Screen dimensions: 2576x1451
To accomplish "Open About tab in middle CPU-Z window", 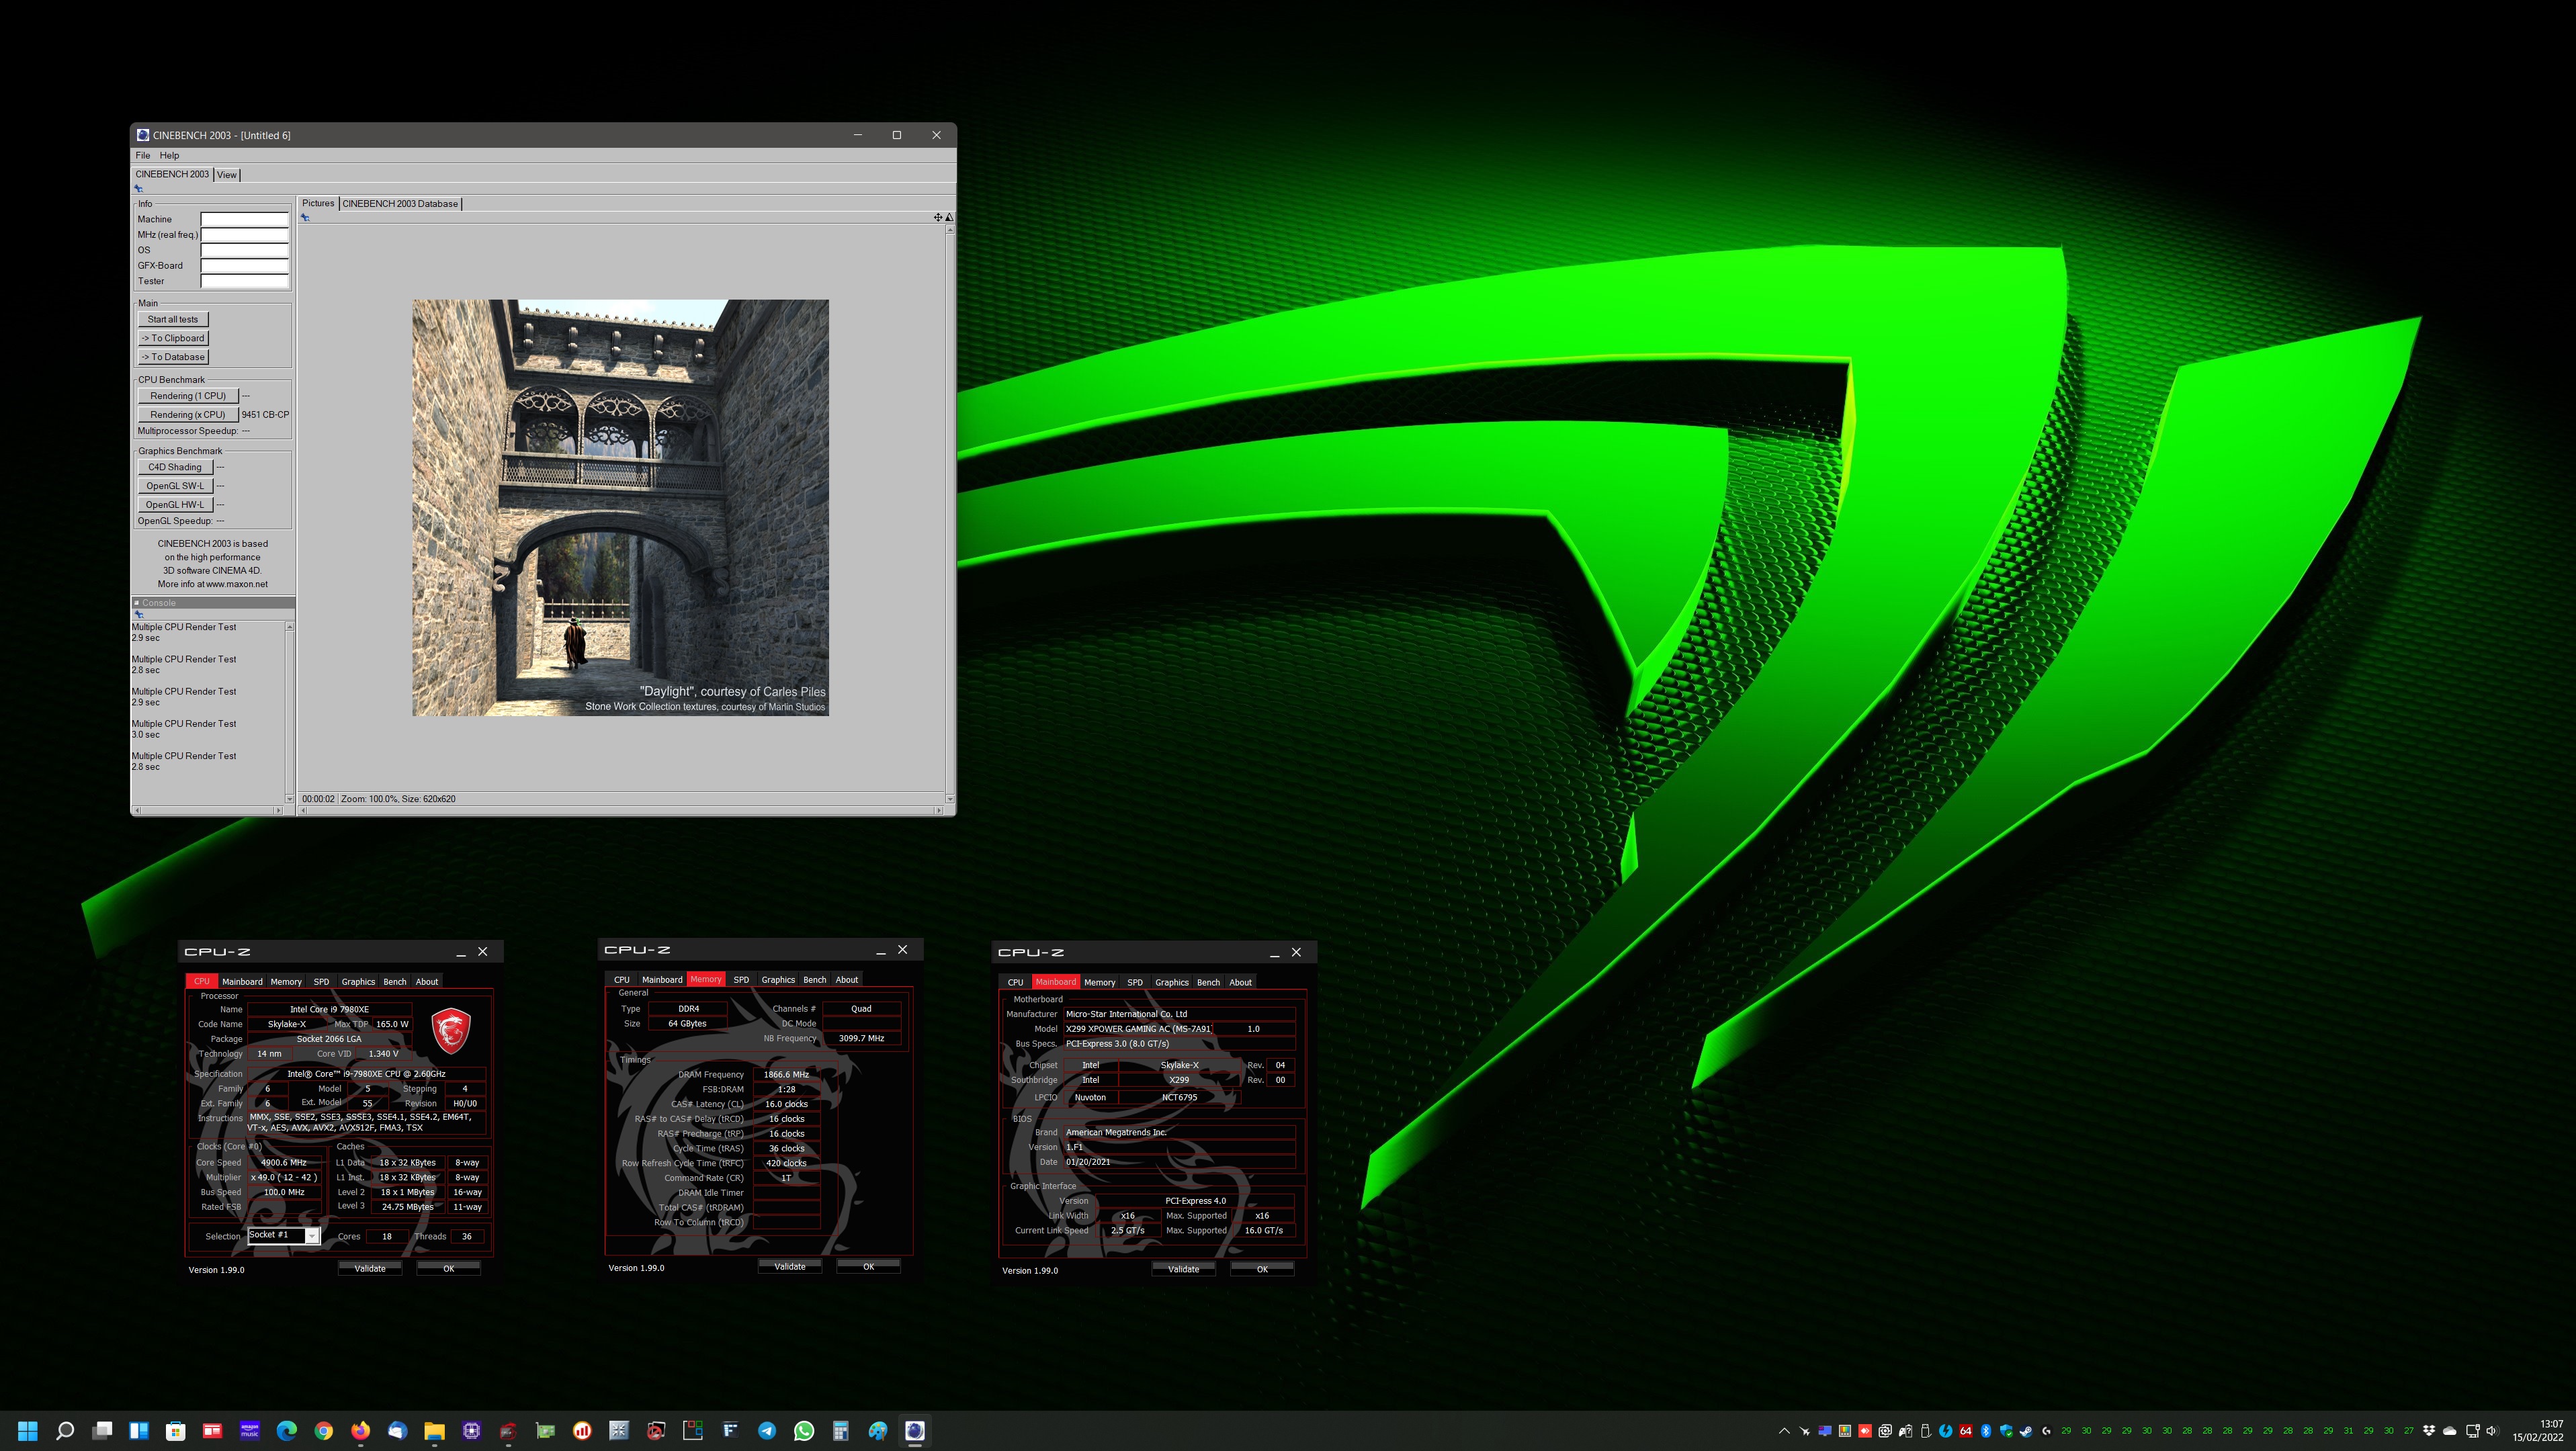I will [x=847, y=980].
